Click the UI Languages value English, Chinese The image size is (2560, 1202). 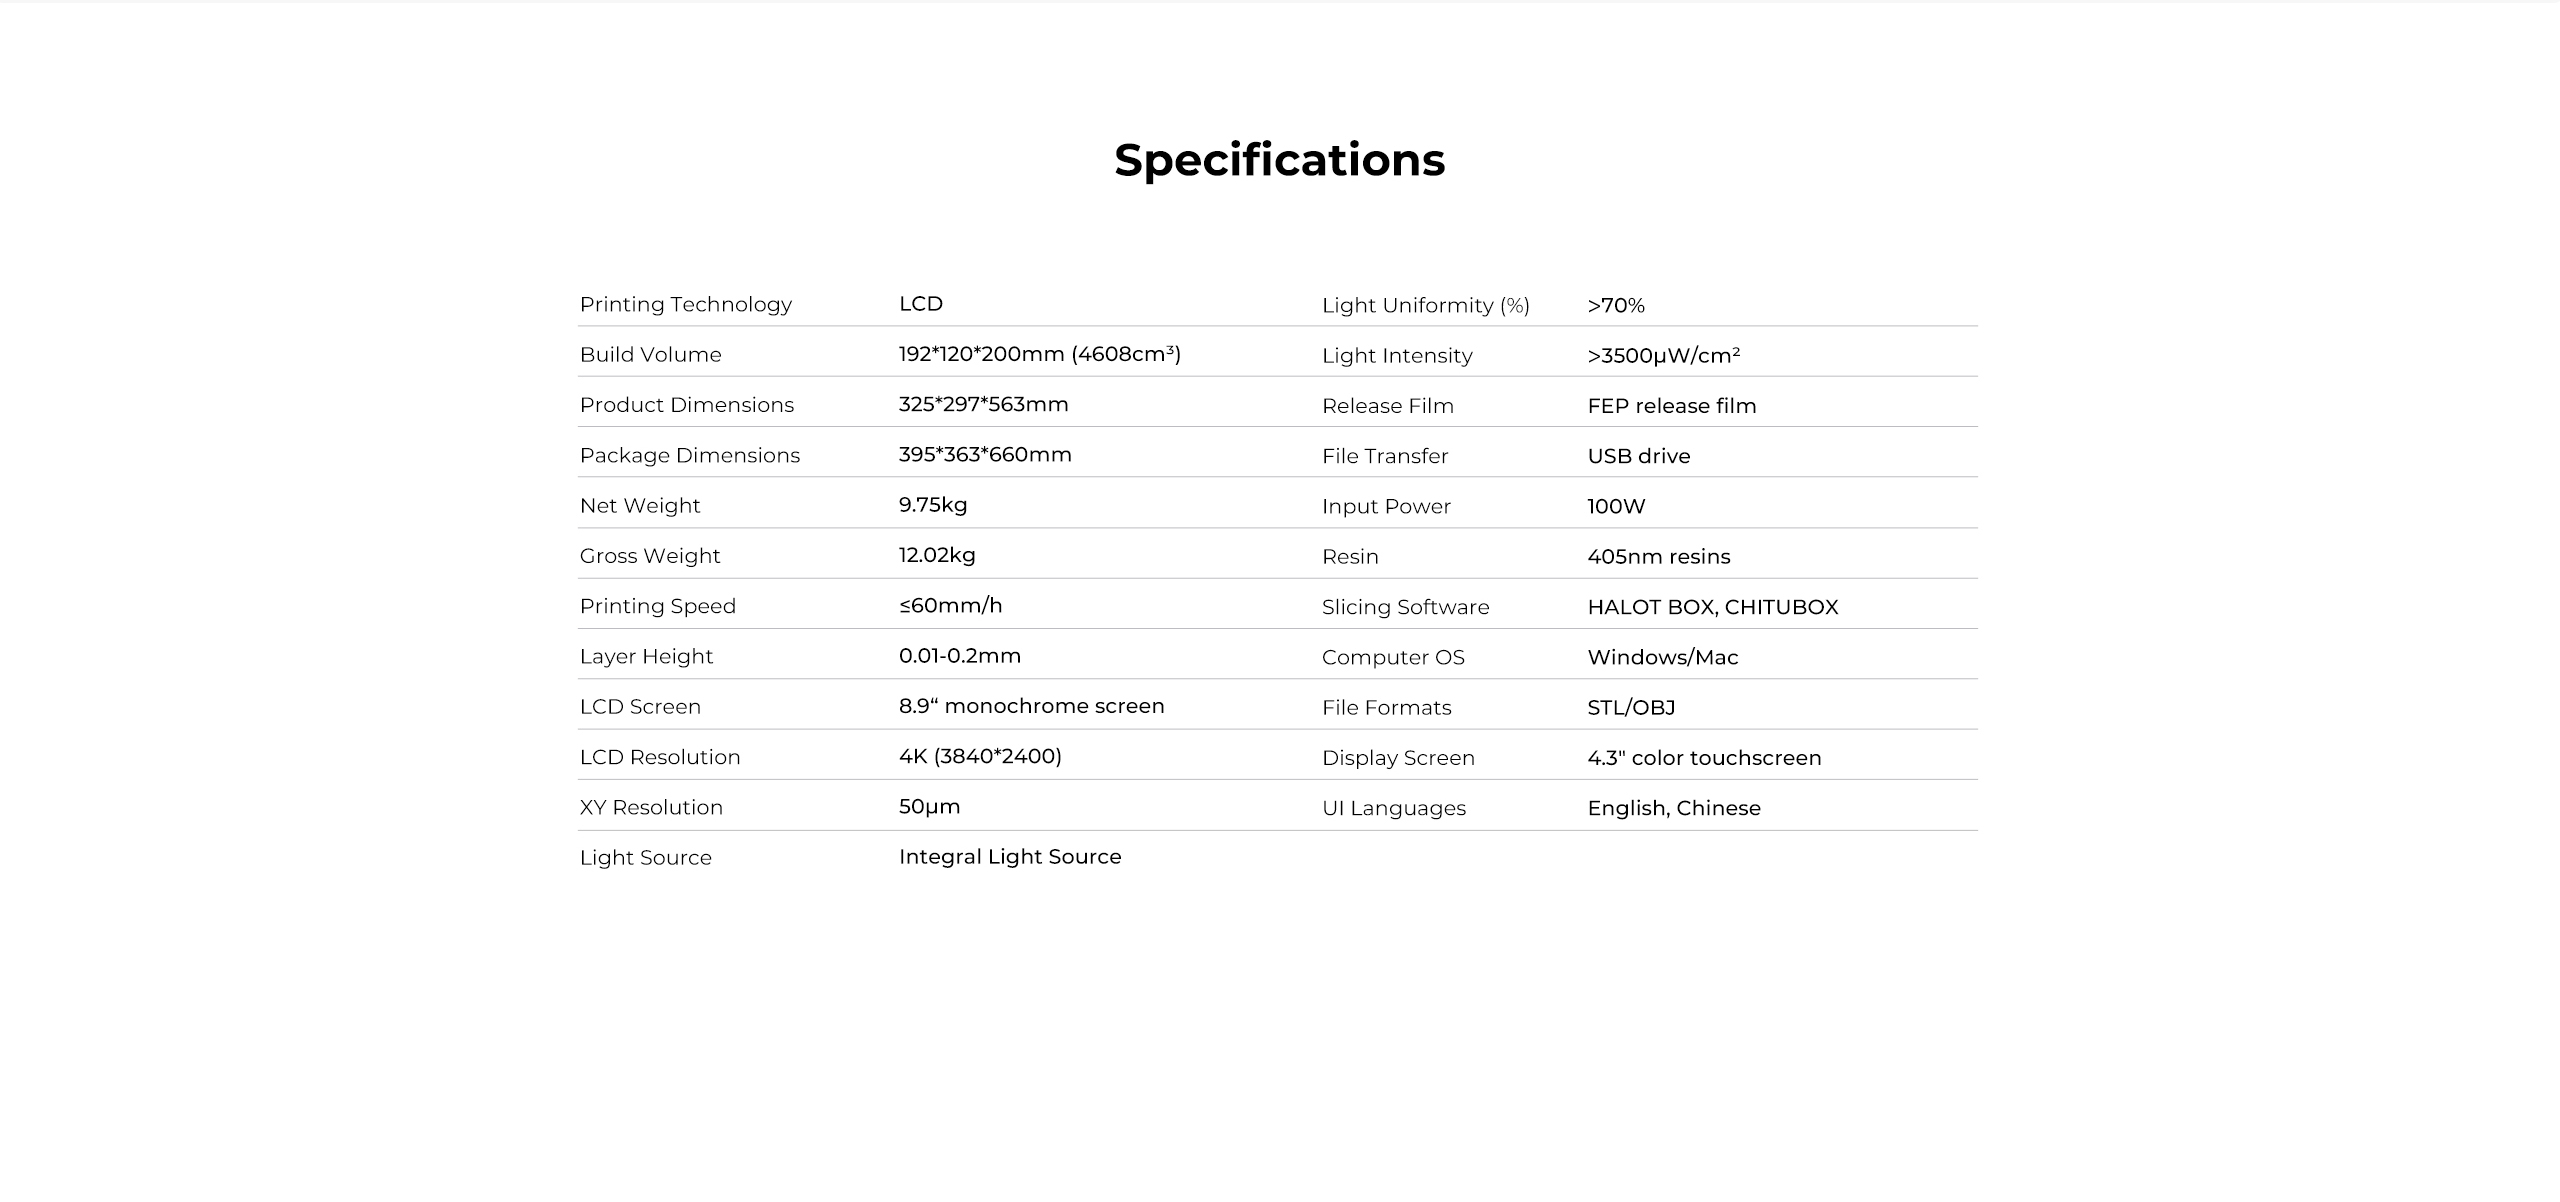(1673, 808)
